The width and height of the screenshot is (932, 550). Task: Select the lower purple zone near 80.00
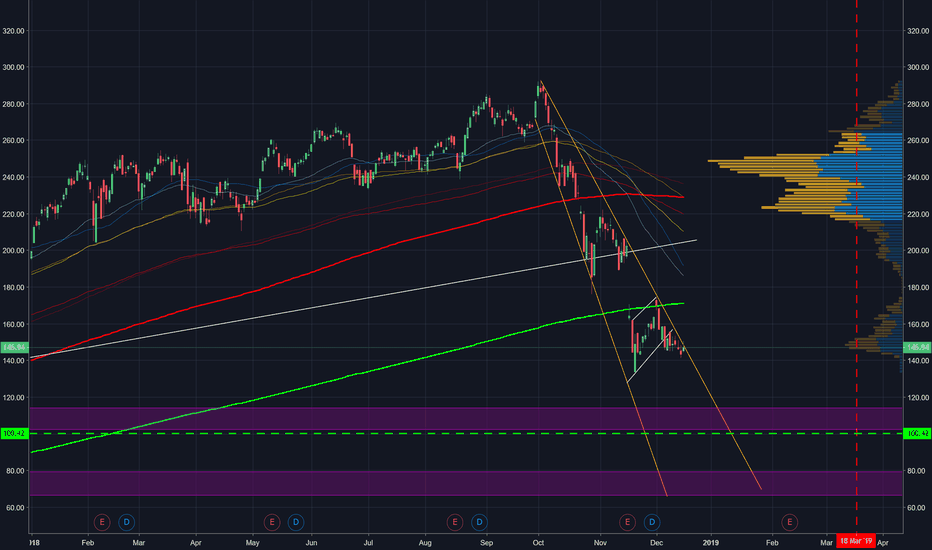pos(467,483)
